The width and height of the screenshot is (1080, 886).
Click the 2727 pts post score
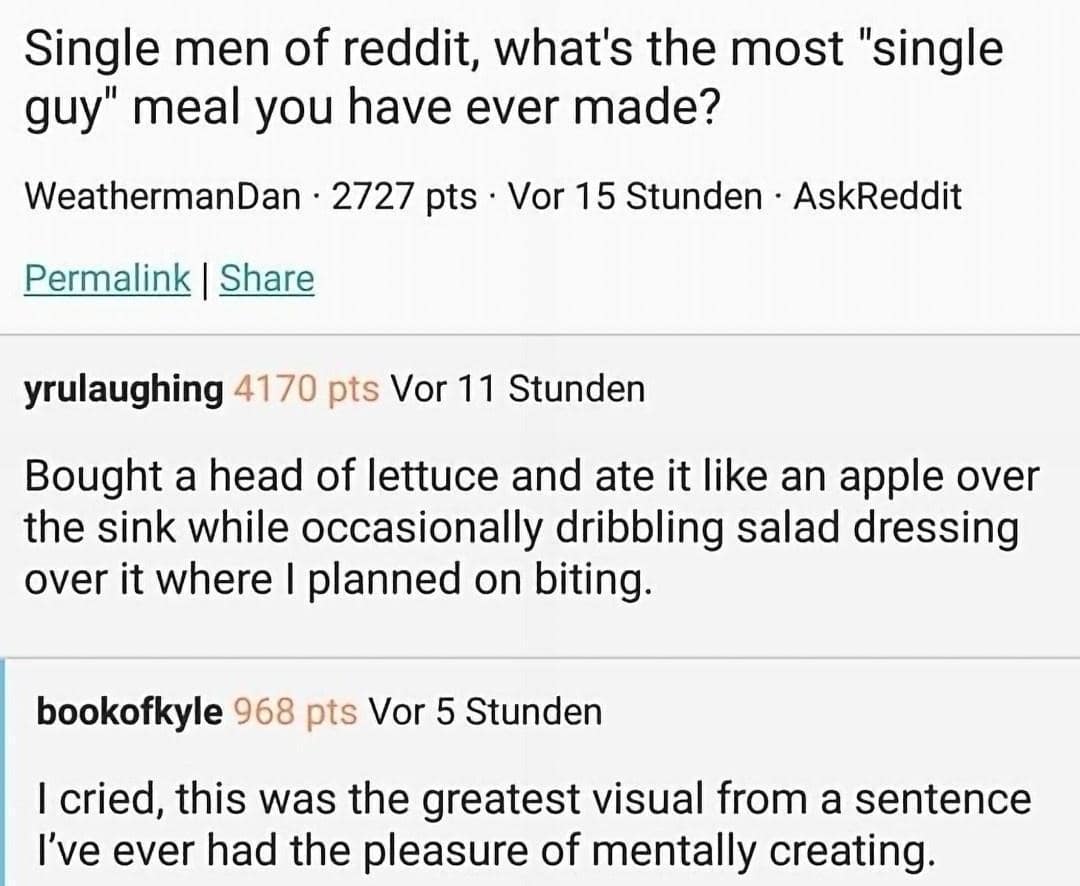[x=403, y=196]
